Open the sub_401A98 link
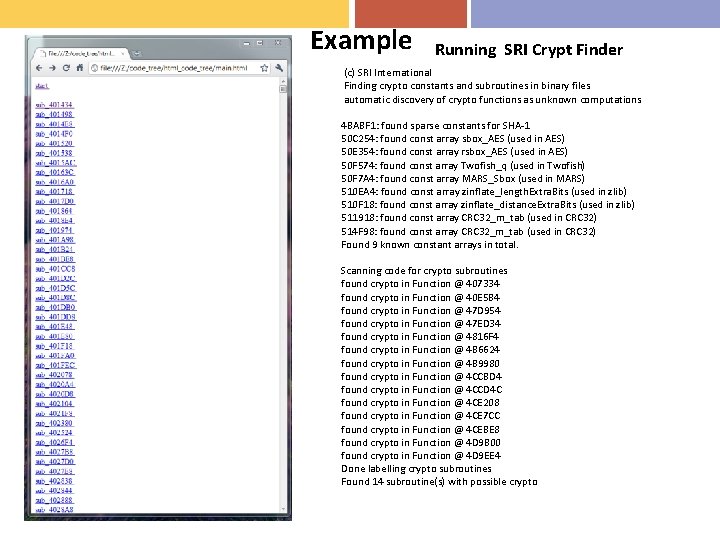Image resolution: width=720 pixels, height=540 pixels. [55, 240]
